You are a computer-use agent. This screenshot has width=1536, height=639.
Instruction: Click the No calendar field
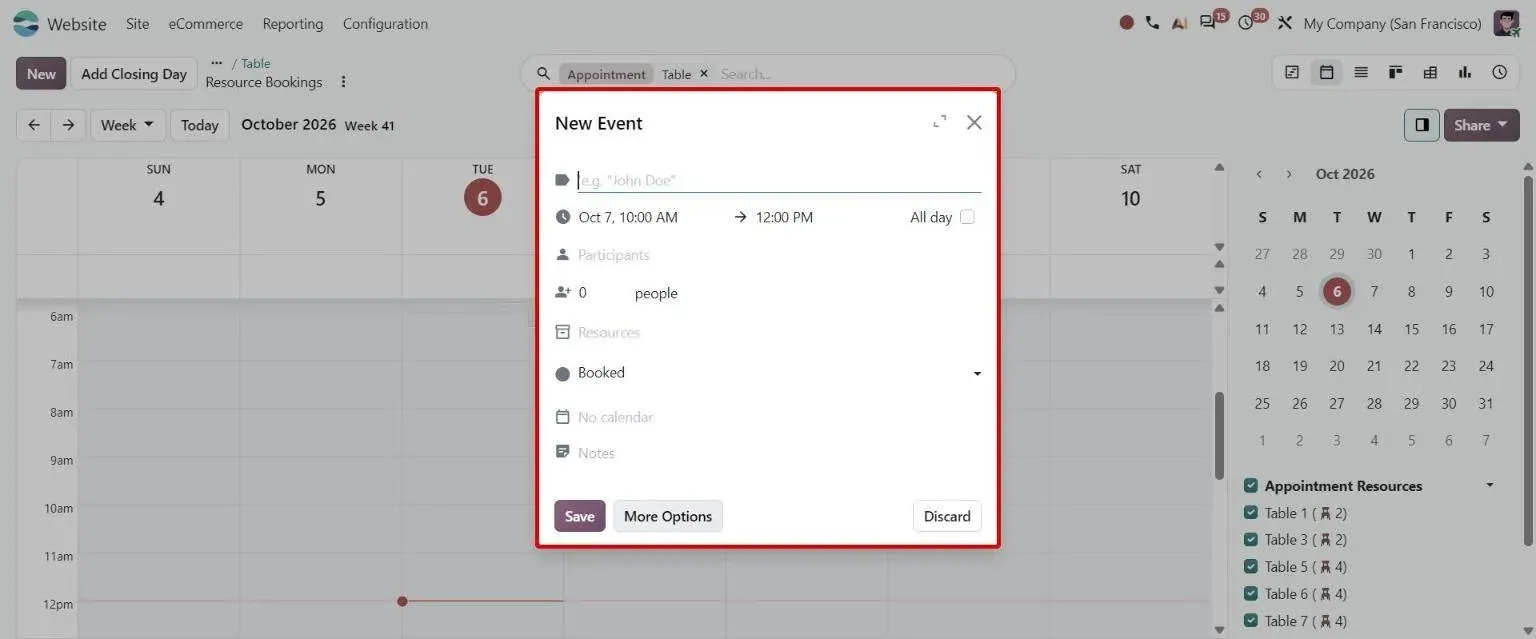tap(779, 417)
